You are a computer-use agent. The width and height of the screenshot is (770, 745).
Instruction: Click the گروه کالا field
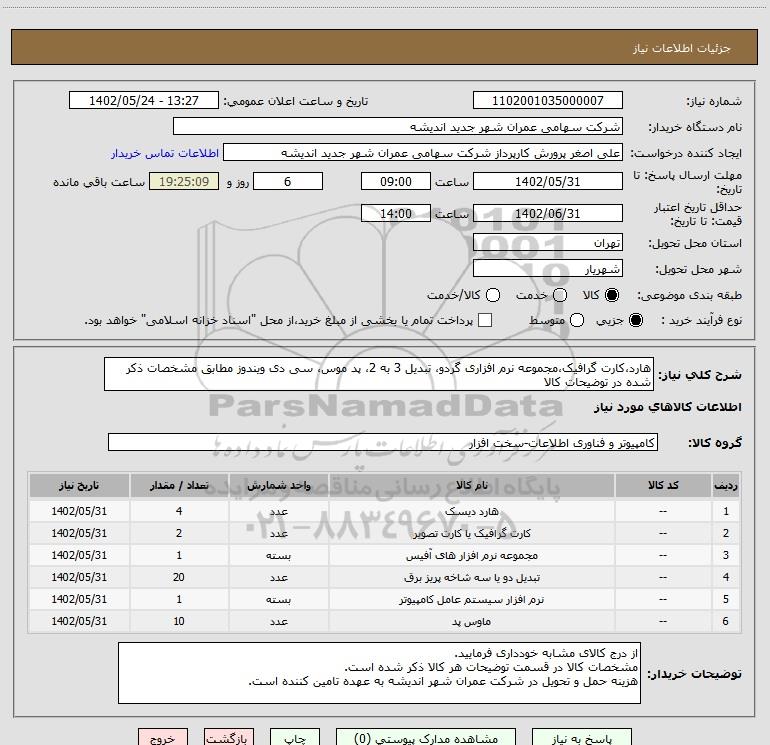382,442
